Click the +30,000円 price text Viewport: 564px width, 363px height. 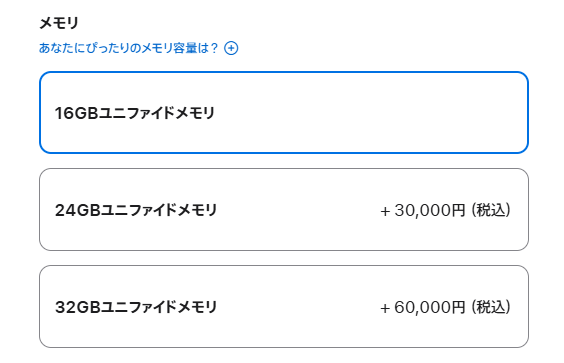(x=423, y=210)
